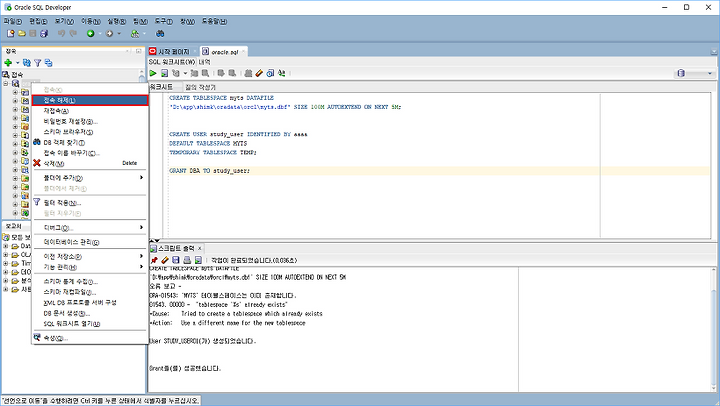Choose '삭제' with red X in context menu
720x406 pixels.
point(90,163)
